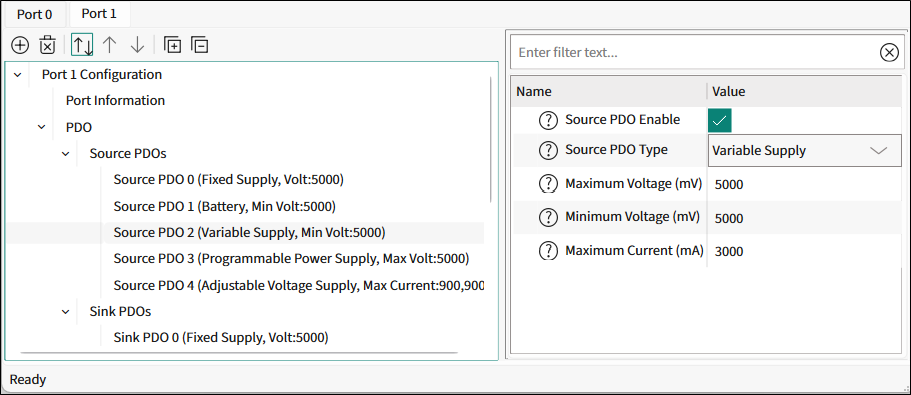Open help for Source PDO Enable
Image resolution: width=911 pixels, height=395 pixels.
(x=548, y=121)
